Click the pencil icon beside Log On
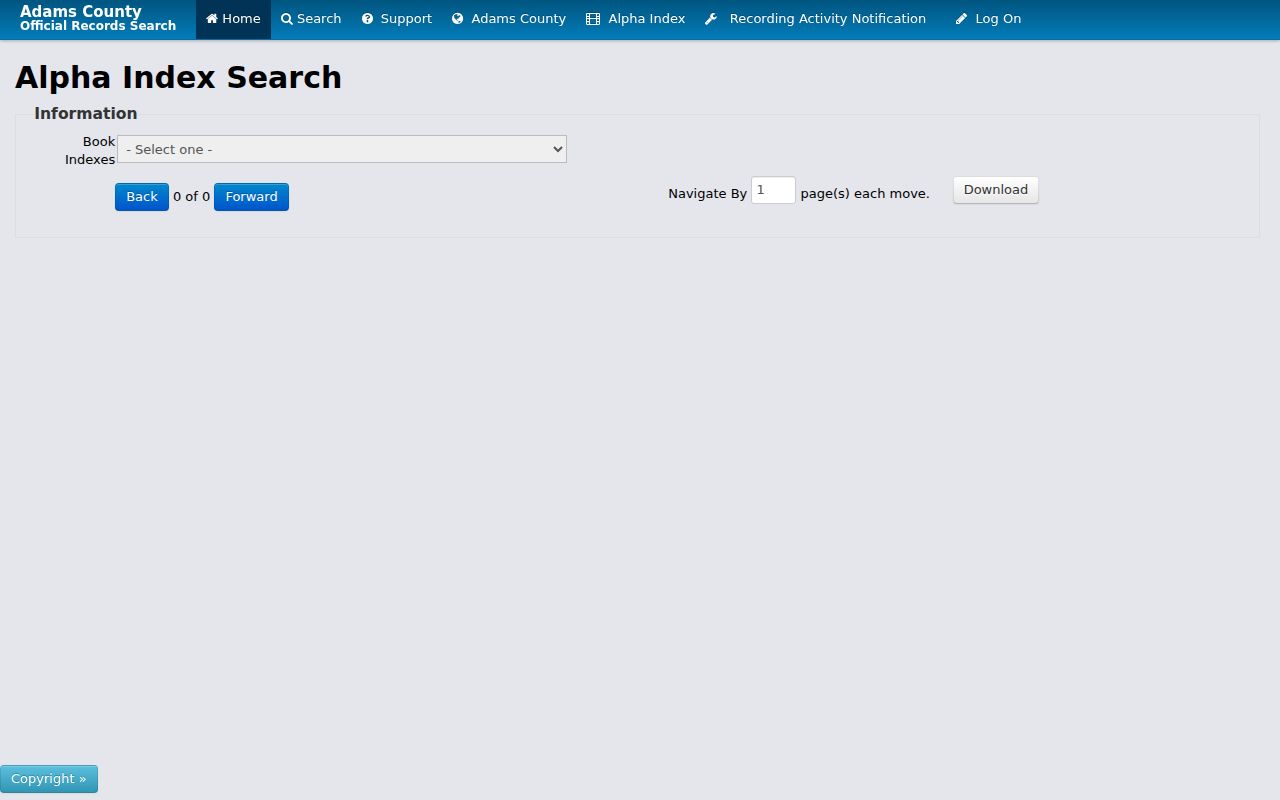Image resolution: width=1280 pixels, height=800 pixels. click(x=961, y=19)
